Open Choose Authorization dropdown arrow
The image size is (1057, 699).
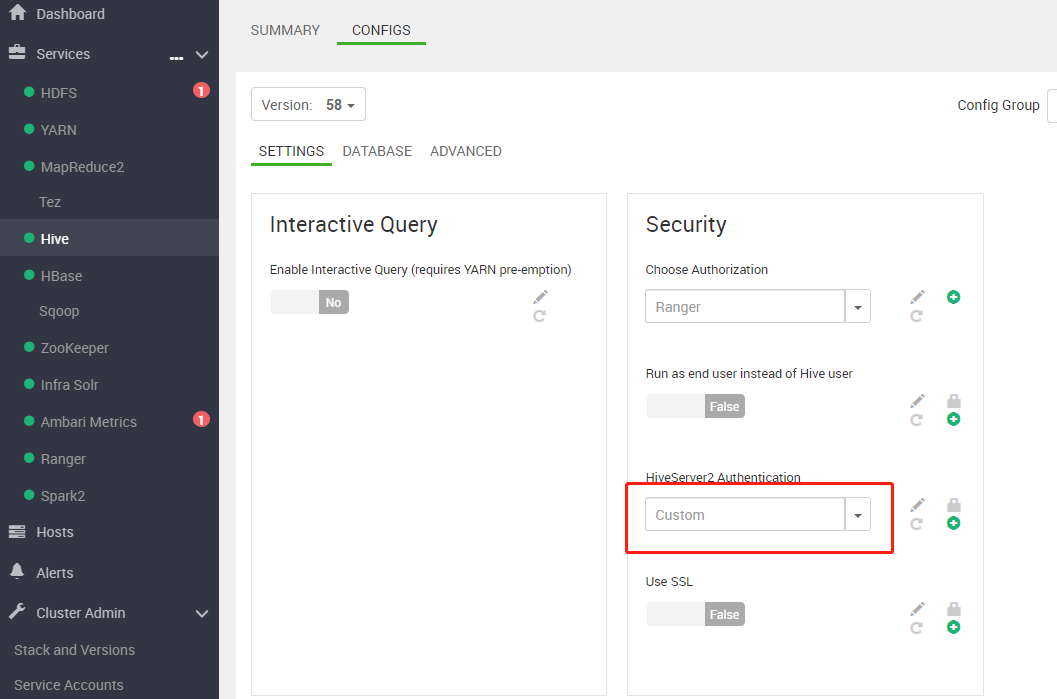pos(857,307)
